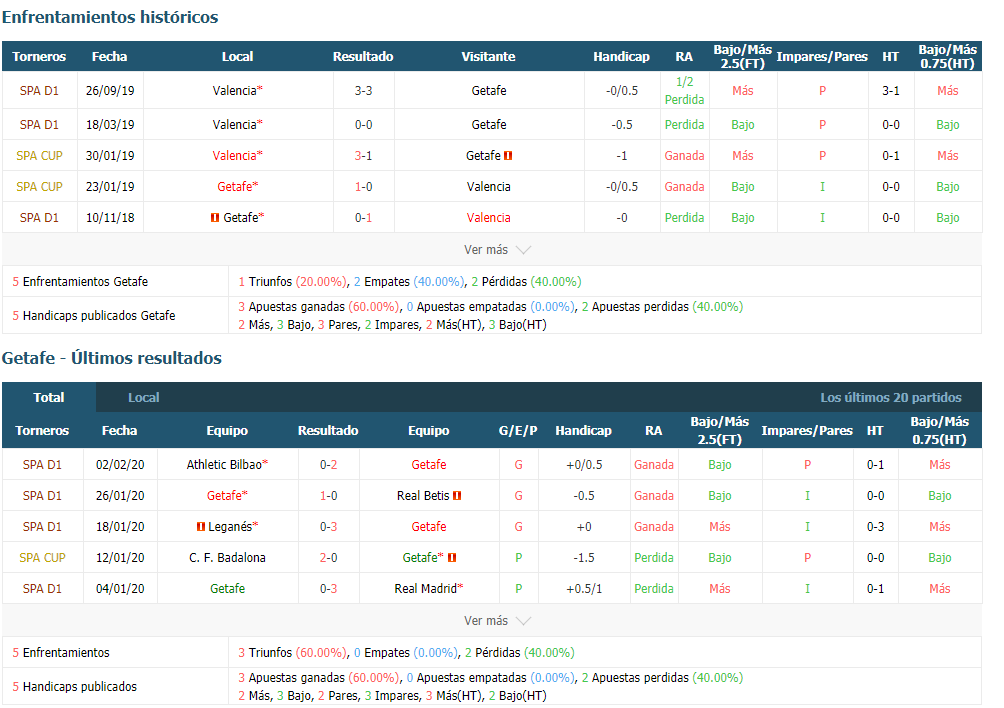Click G/E/P column header

(518, 430)
